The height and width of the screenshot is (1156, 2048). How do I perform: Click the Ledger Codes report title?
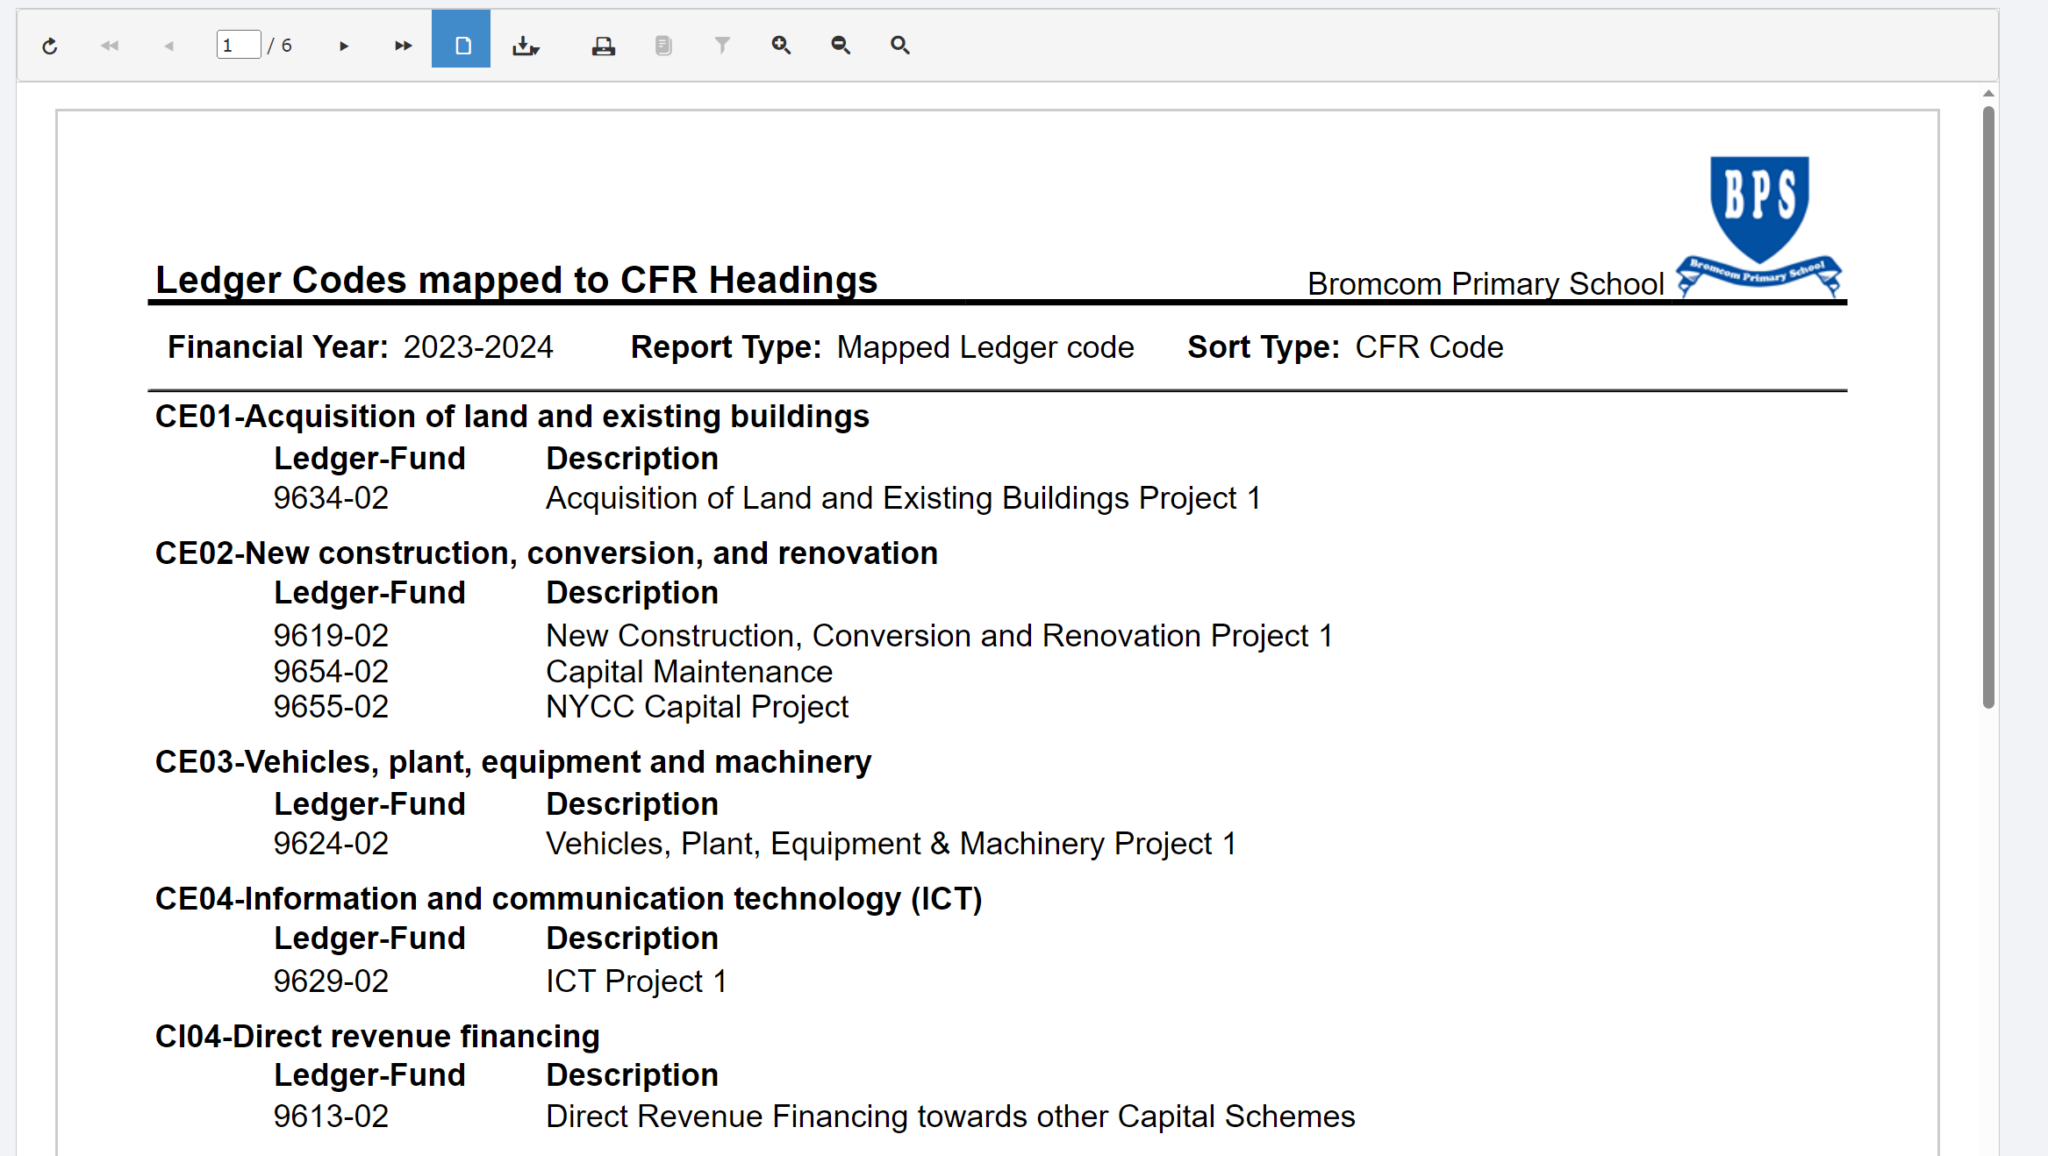coord(515,279)
